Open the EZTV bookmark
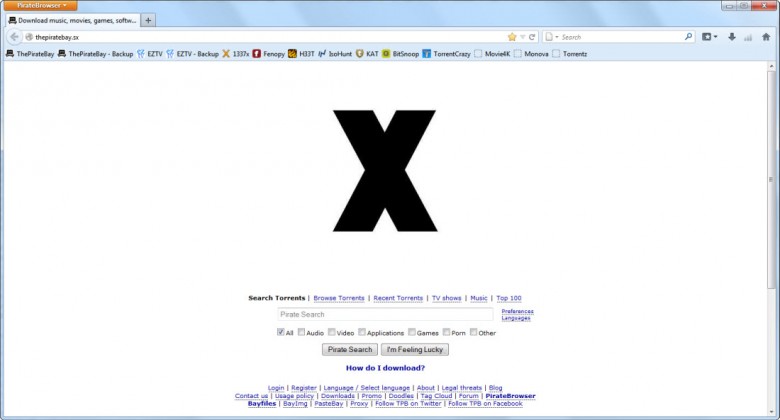Screen dimensions: 780x420 click(150, 54)
